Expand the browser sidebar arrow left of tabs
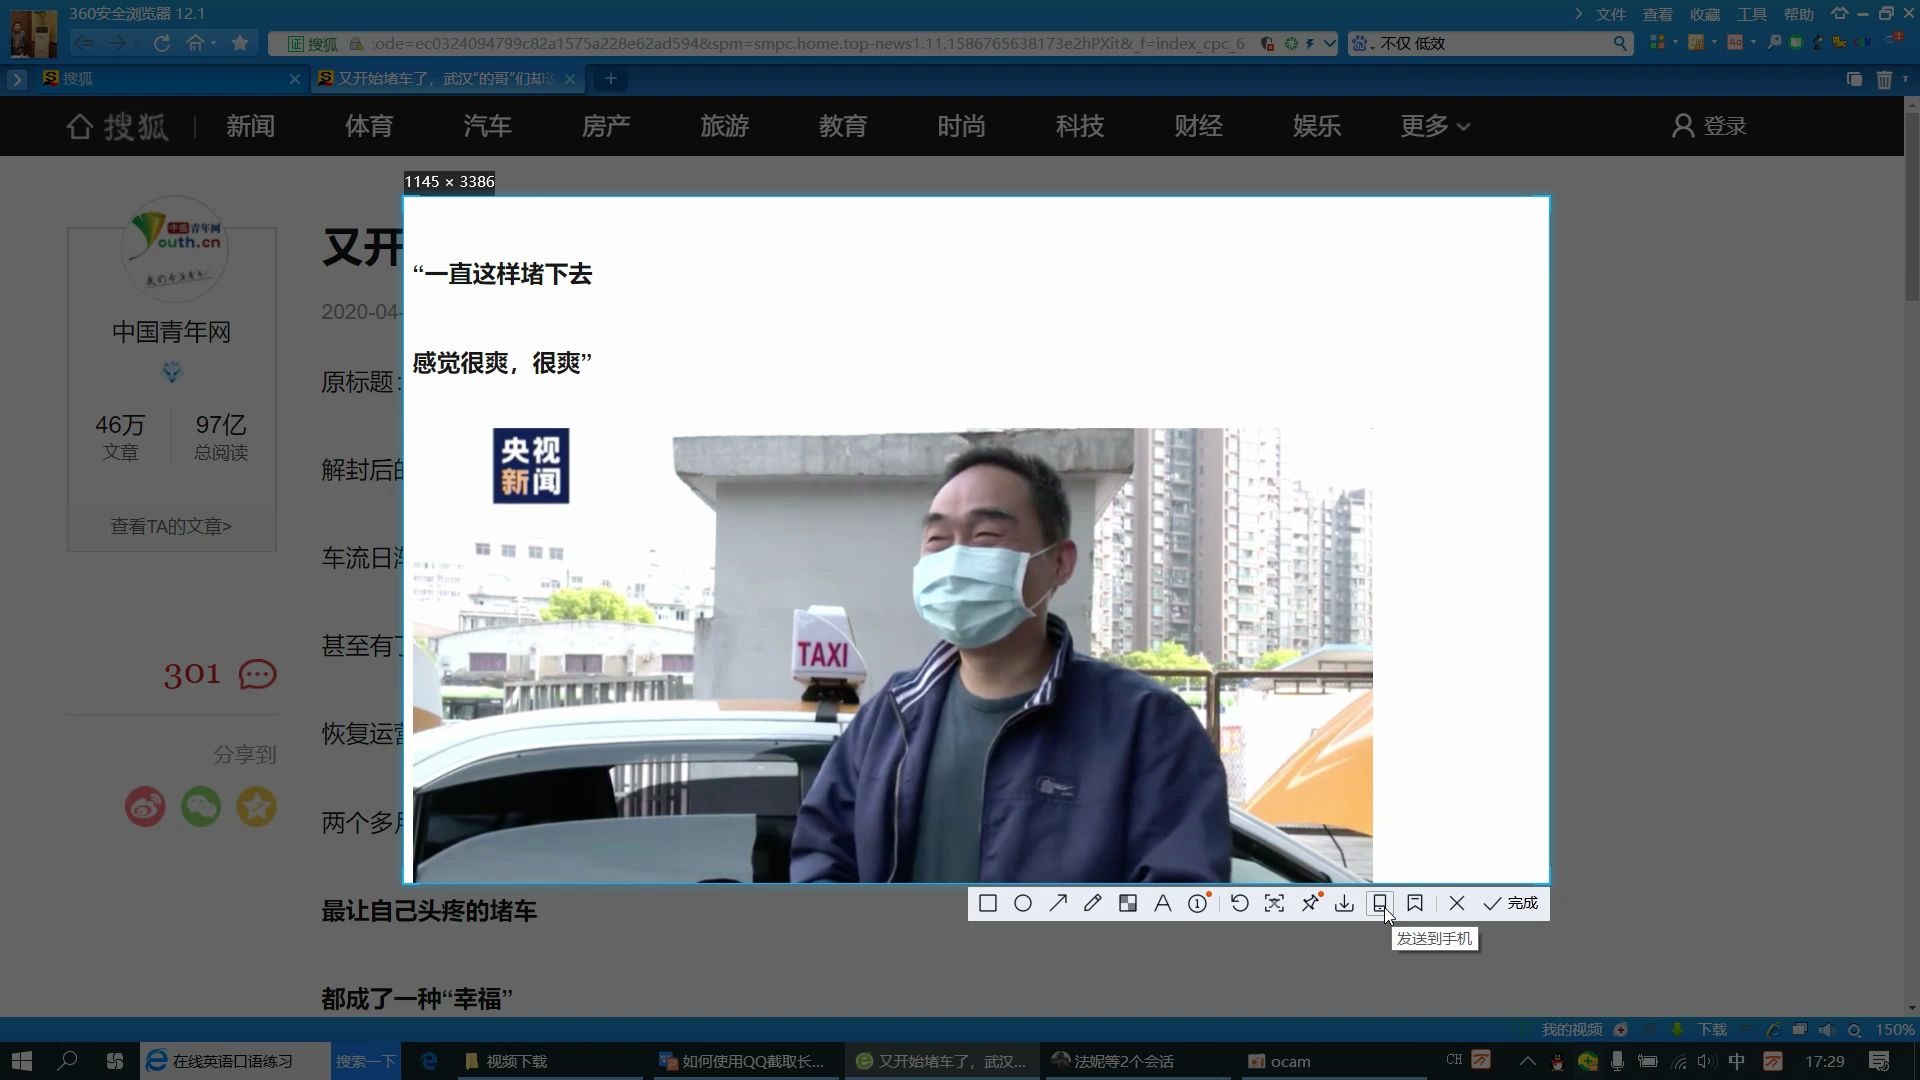This screenshot has width=1920, height=1080. [17, 79]
